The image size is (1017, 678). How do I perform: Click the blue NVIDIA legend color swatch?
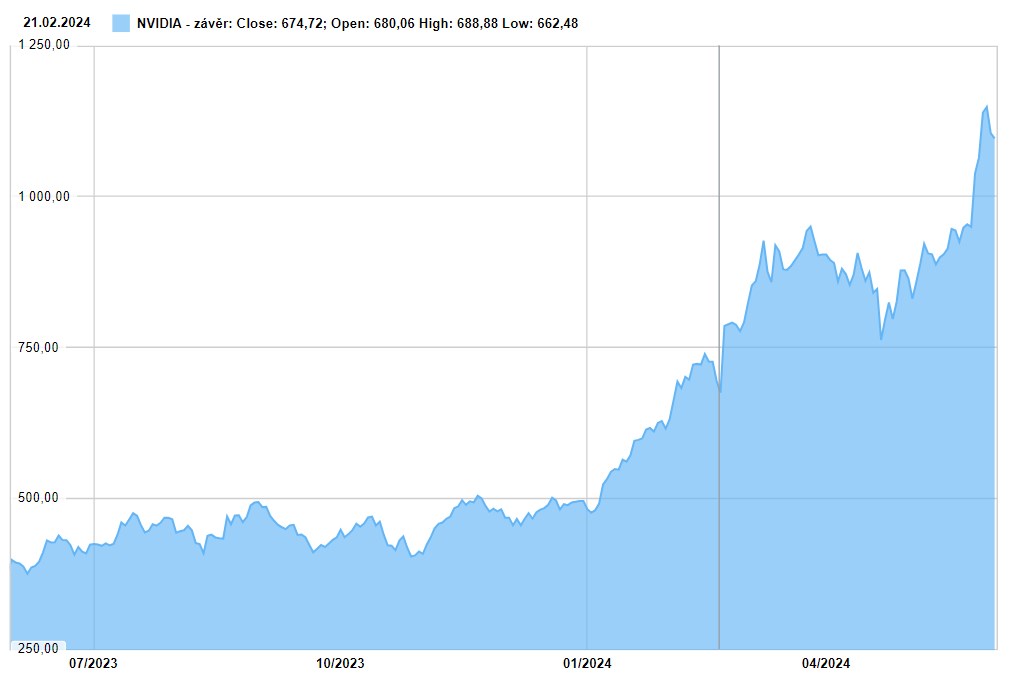(x=121, y=23)
